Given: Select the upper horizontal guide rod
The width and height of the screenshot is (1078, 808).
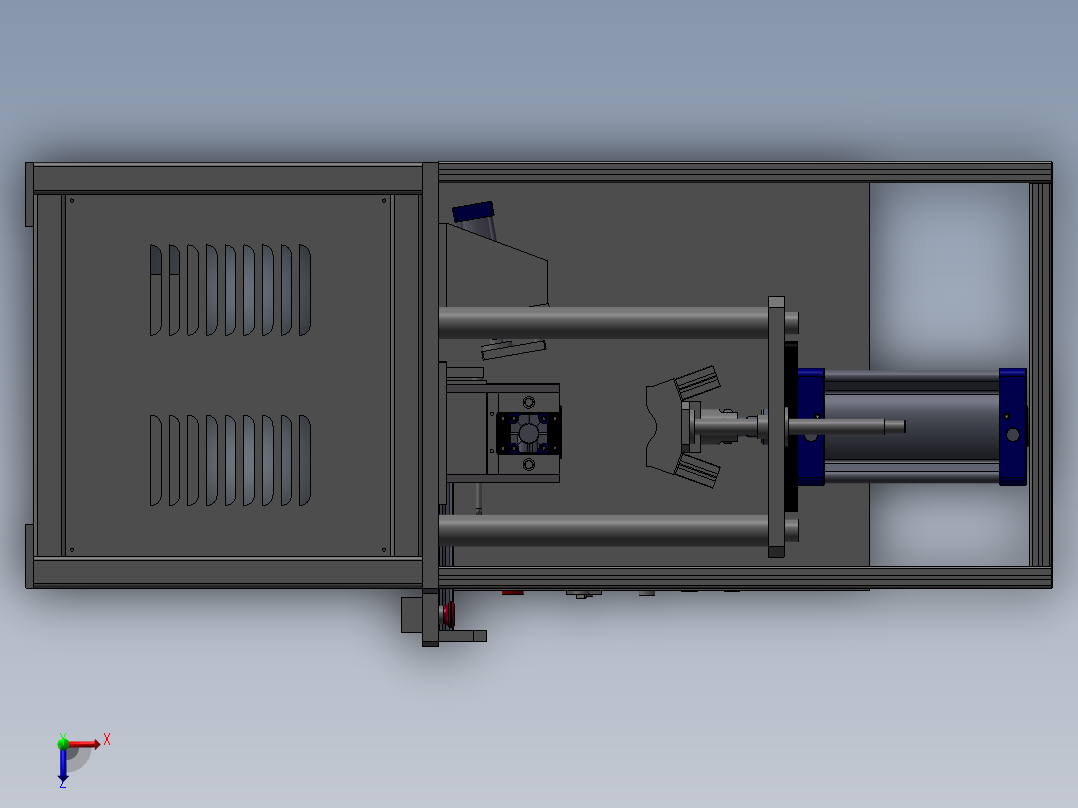Looking at the screenshot, I should tap(604, 323).
